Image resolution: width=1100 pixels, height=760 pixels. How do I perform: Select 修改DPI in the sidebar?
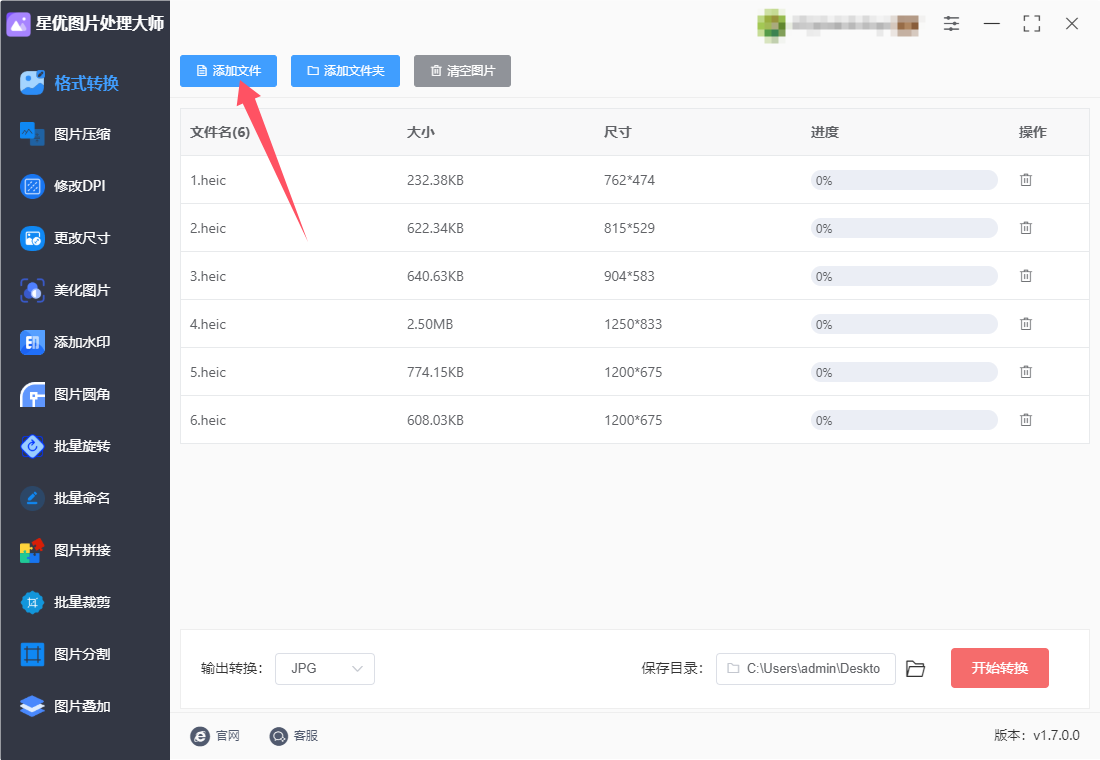tap(63, 186)
